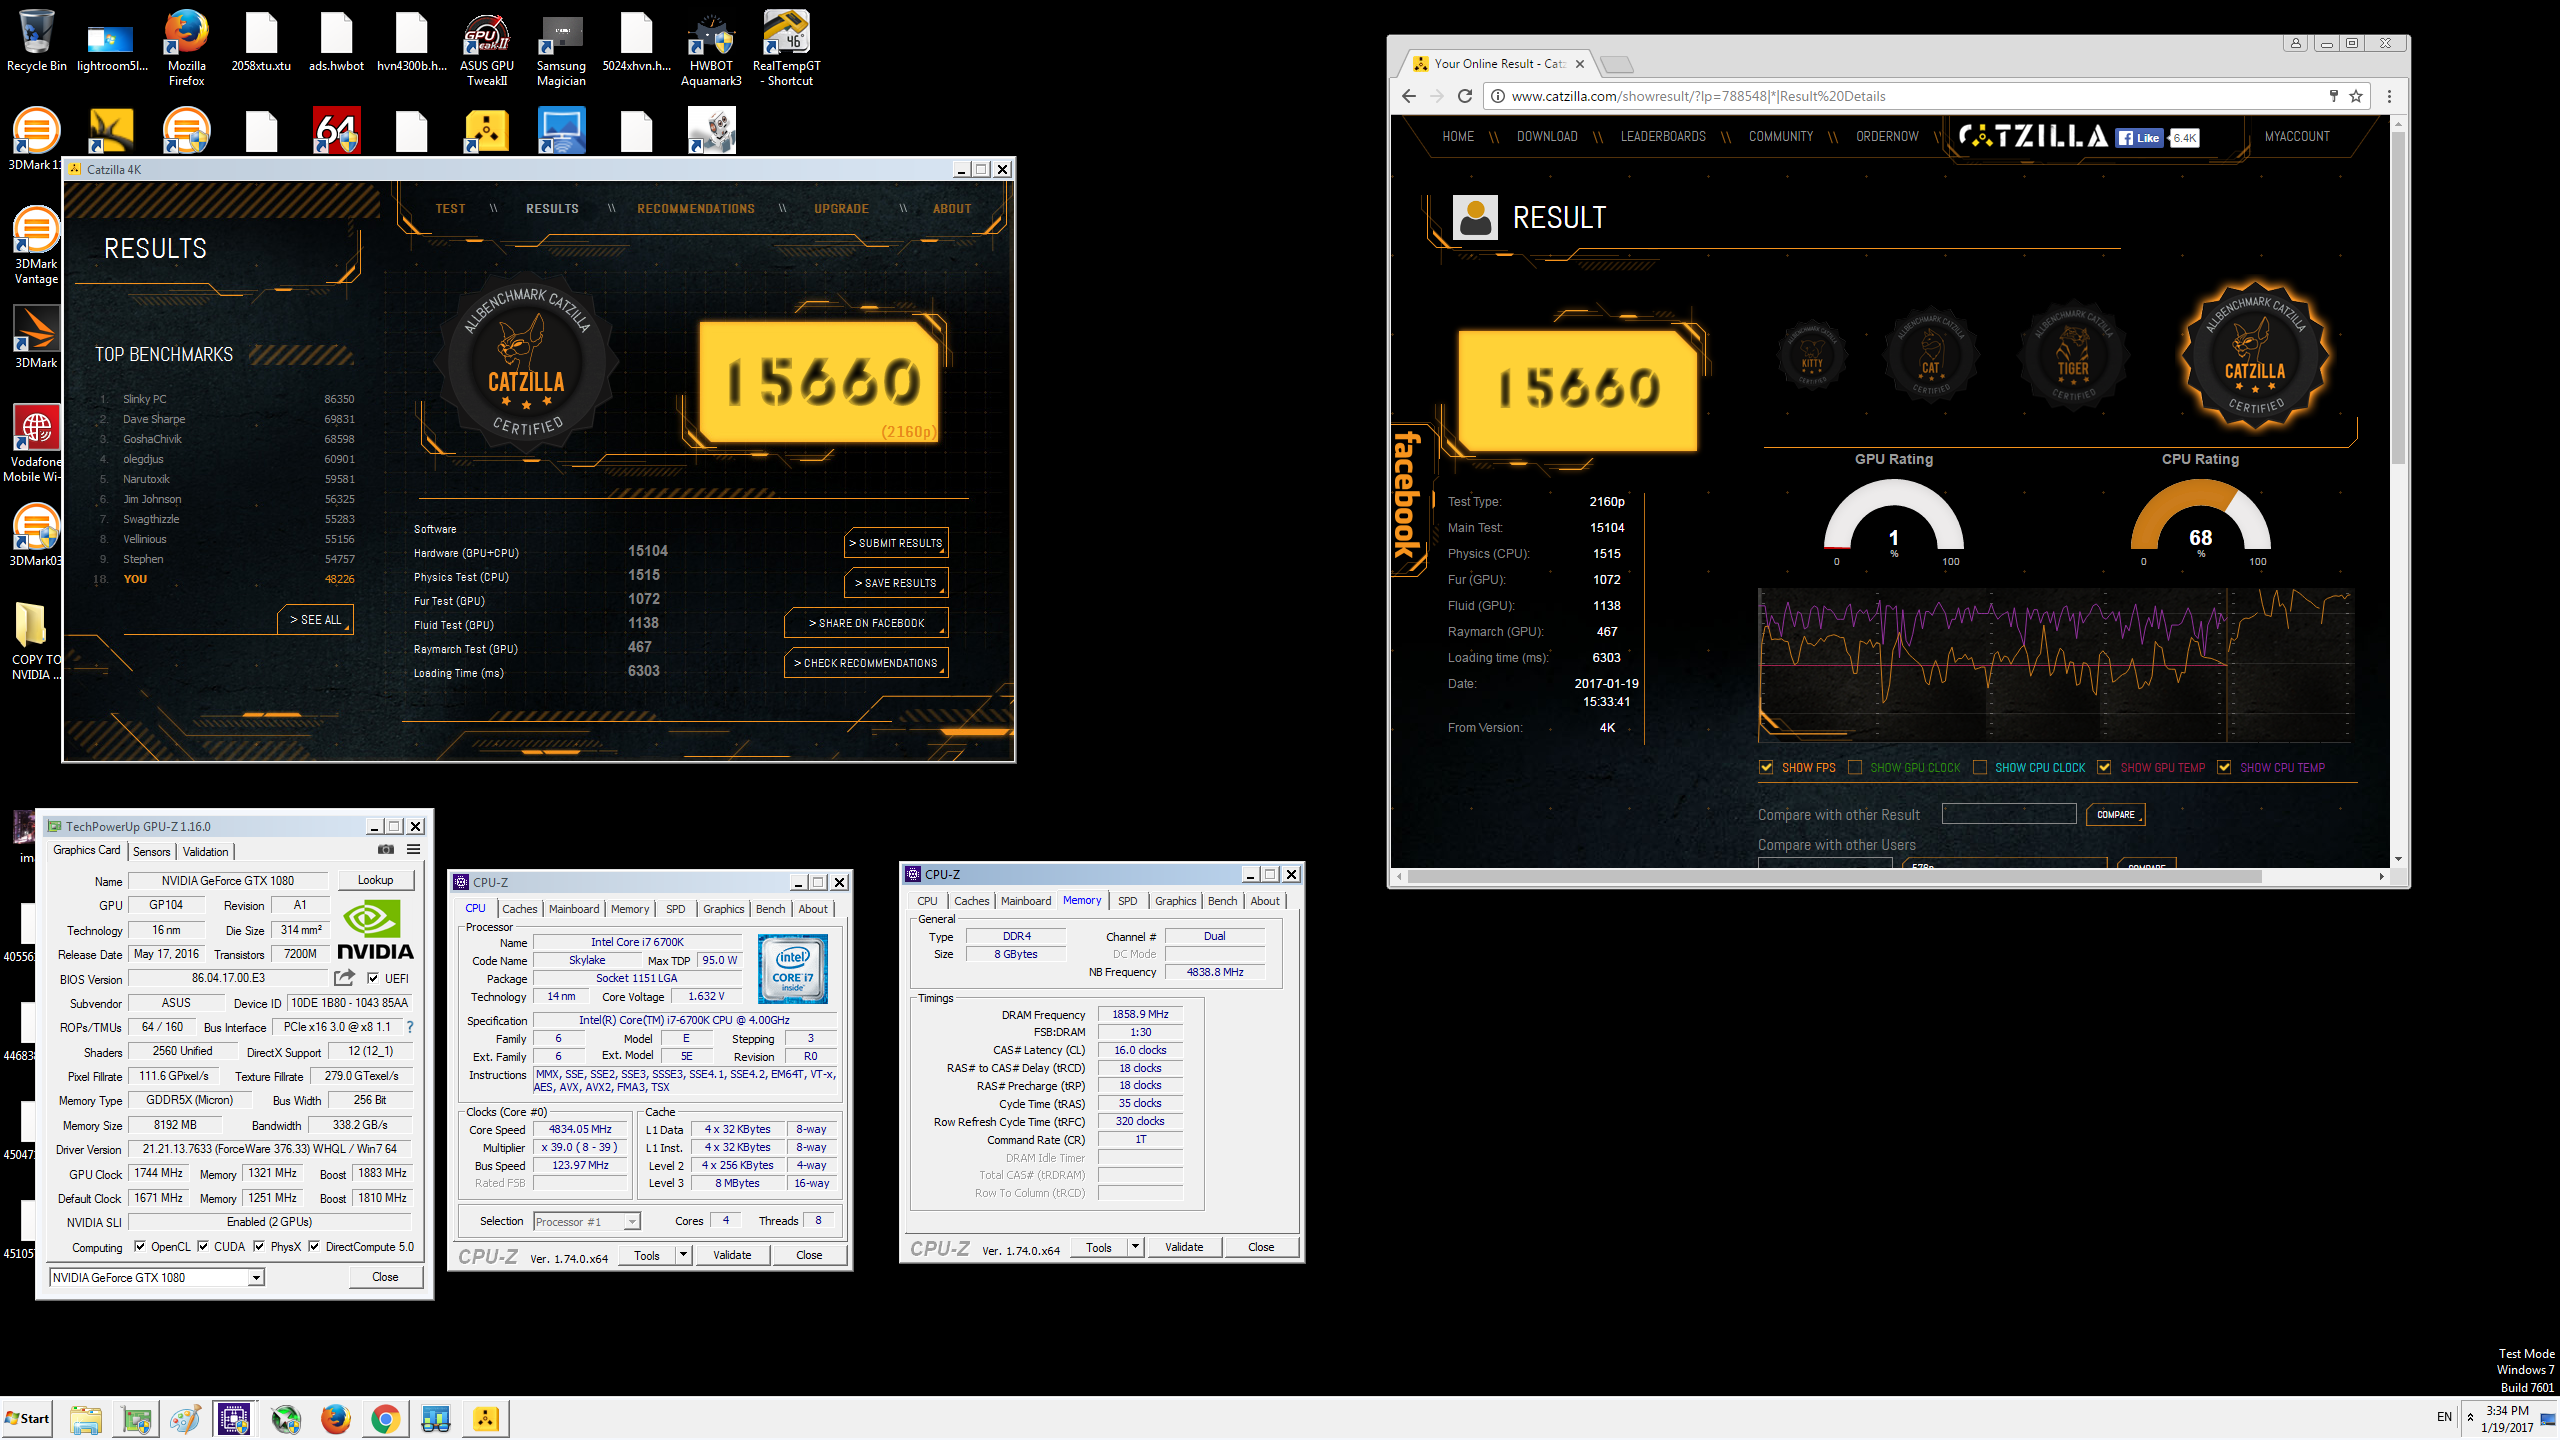The width and height of the screenshot is (2560, 1440).
Task: Reload the Catzilla result page in Chrome
Action: [1465, 96]
